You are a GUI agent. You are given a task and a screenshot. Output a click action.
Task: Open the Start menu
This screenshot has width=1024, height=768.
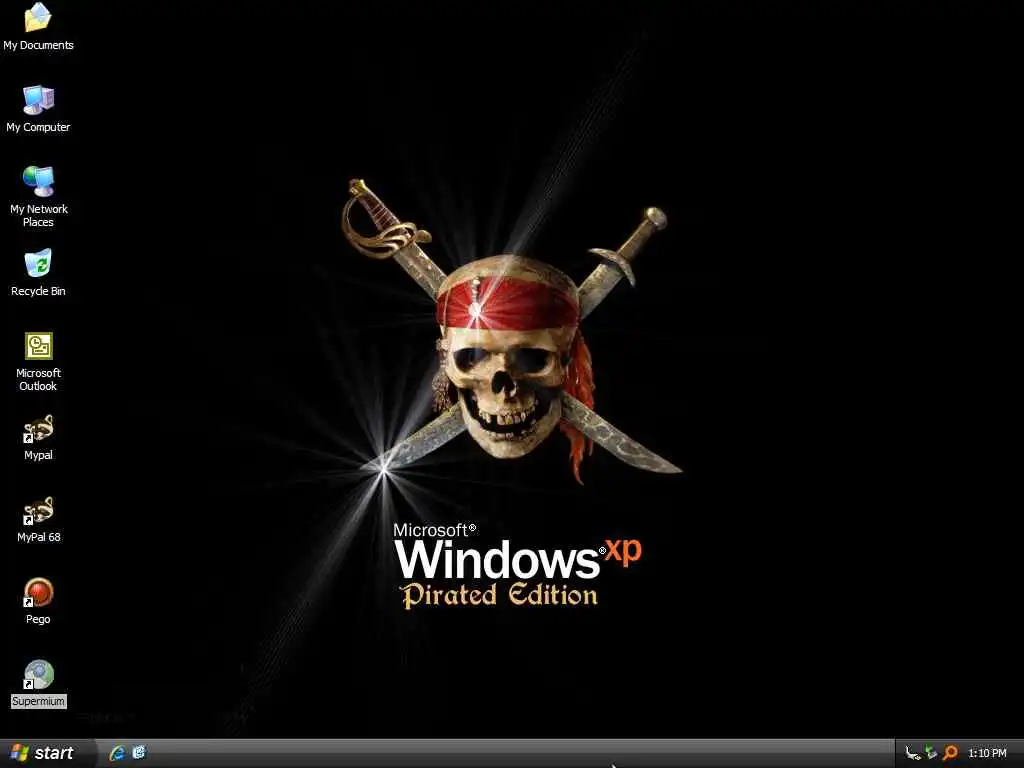pos(48,753)
